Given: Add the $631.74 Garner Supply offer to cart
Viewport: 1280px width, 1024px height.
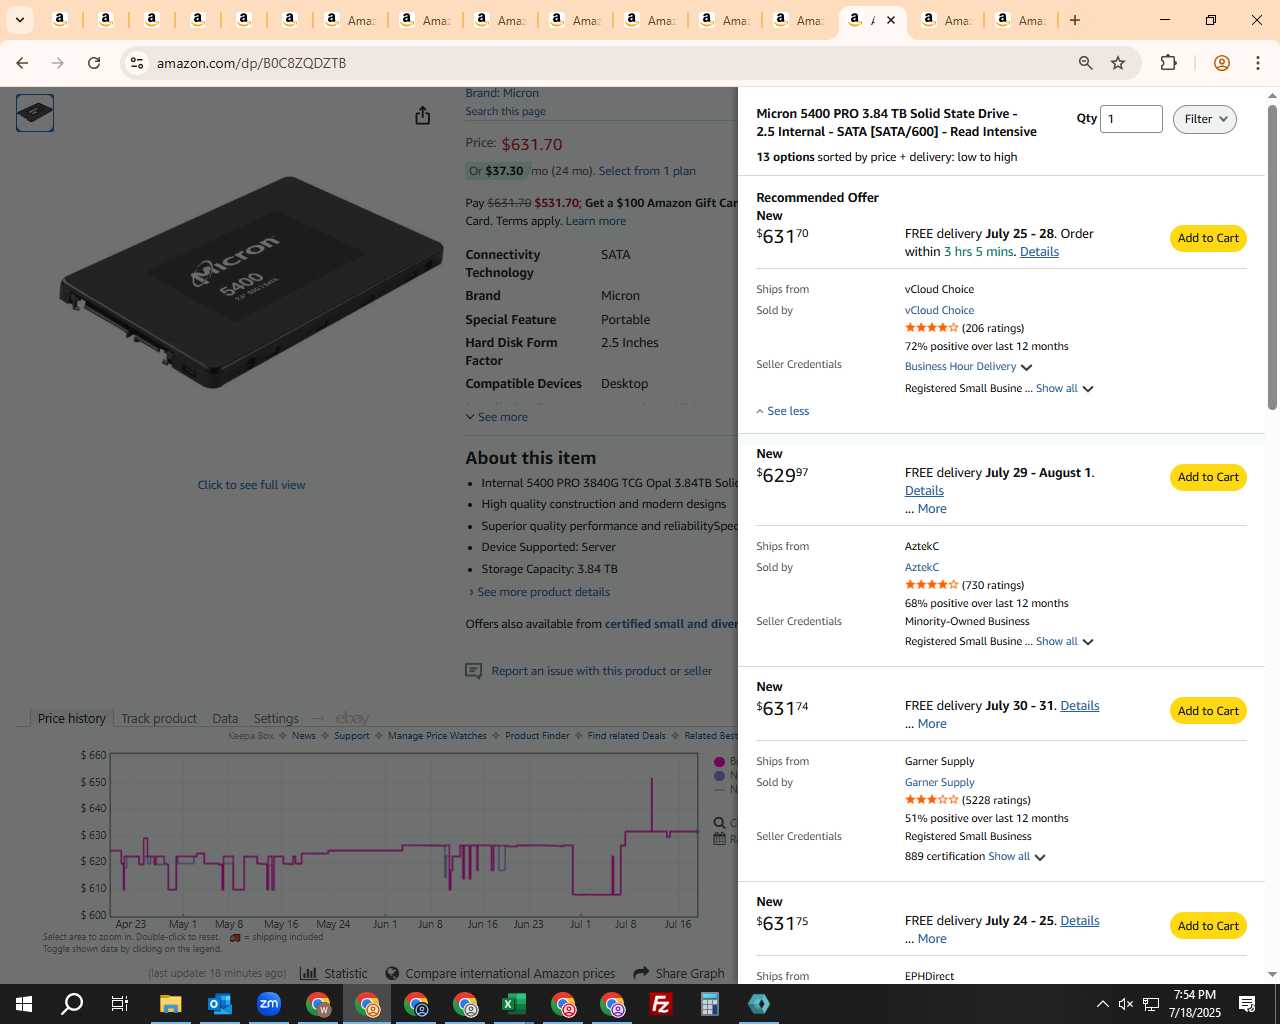Looking at the screenshot, I should 1208,711.
